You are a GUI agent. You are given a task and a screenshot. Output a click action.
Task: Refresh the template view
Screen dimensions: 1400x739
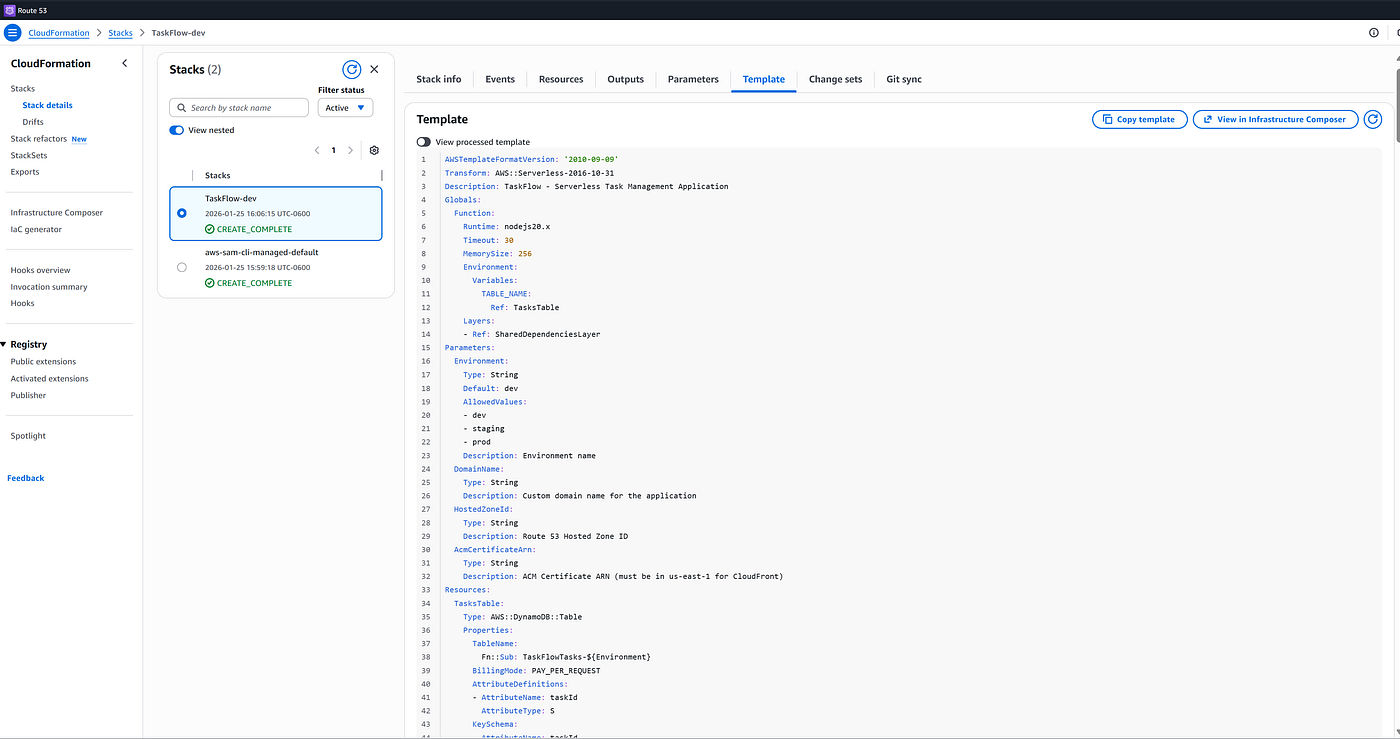(x=1373, y=119)
